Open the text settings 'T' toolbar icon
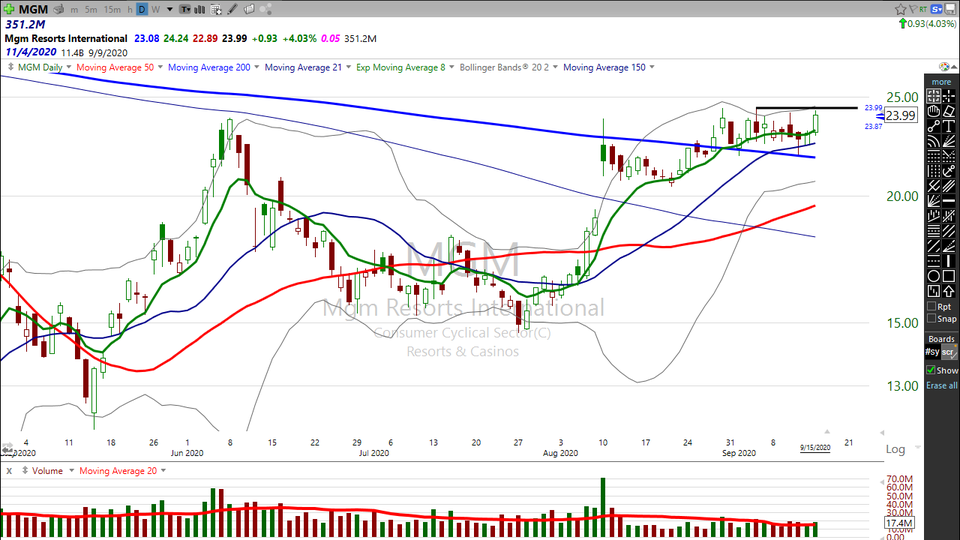Viewport: 960px width, 540px height. click(x=184, y=9)
